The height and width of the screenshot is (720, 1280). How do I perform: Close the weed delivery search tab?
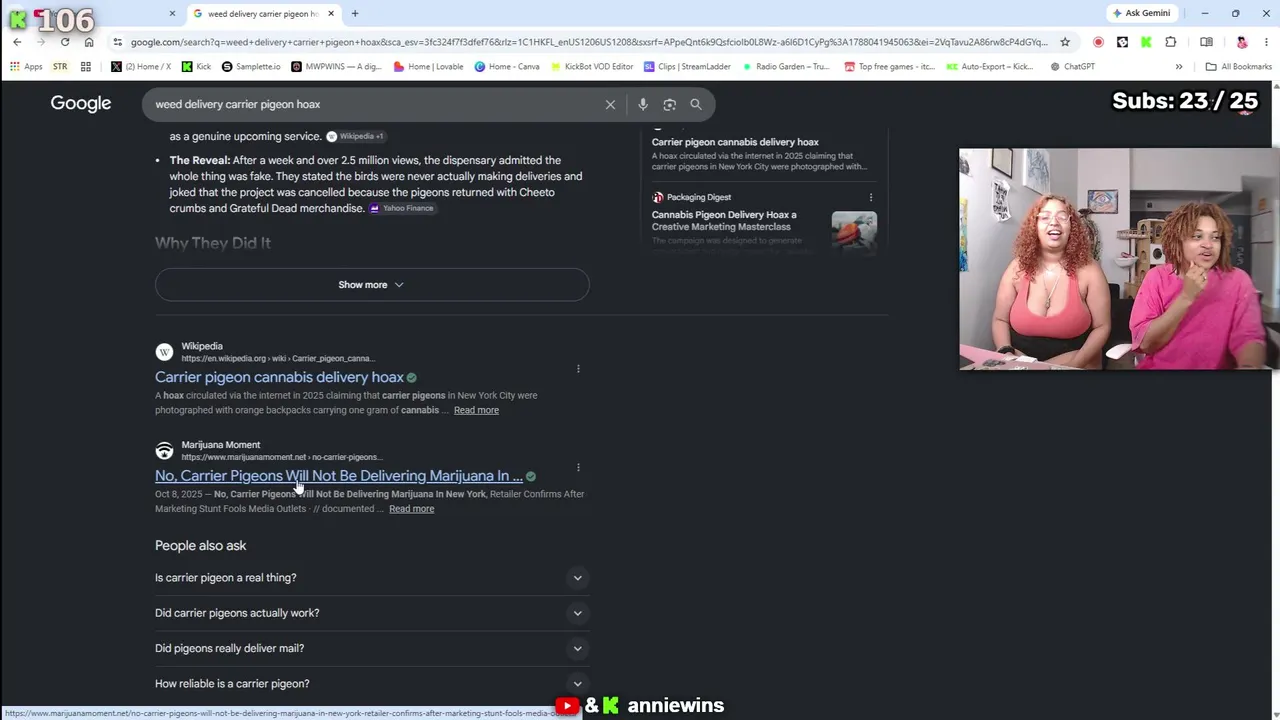331,14
